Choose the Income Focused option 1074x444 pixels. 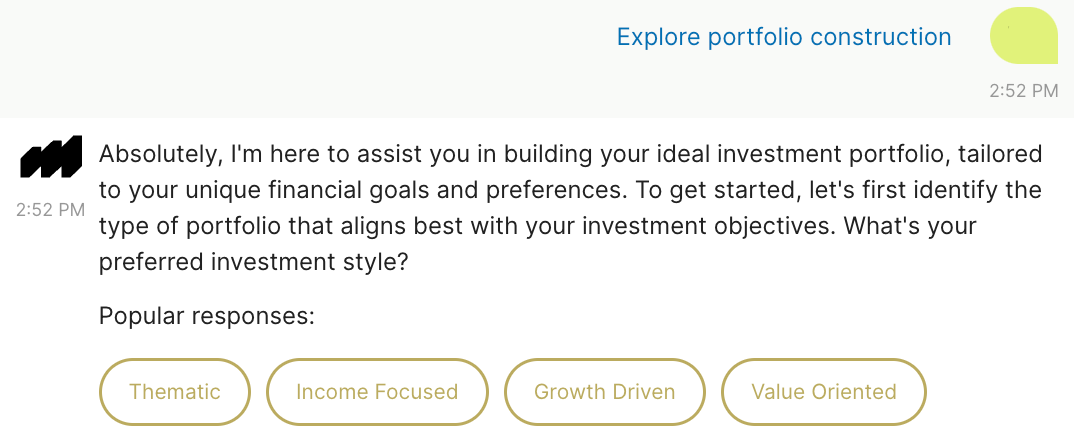click(x=377, y=391)
